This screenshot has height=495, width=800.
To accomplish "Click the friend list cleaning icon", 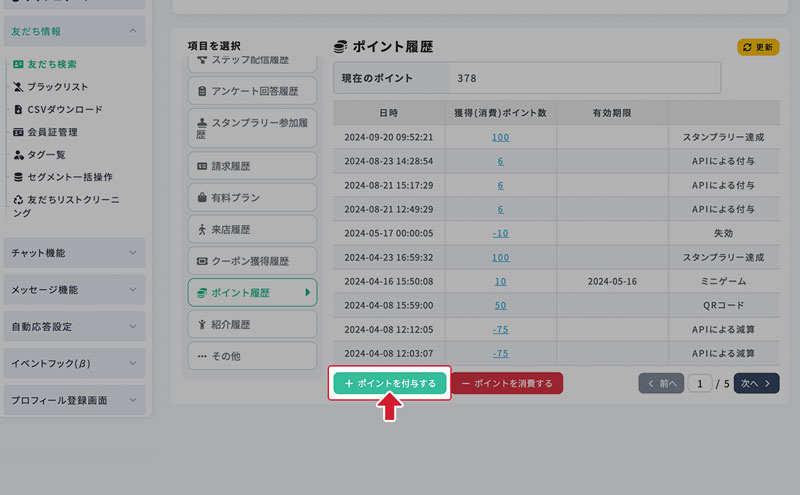I will (x=18, y=200).
